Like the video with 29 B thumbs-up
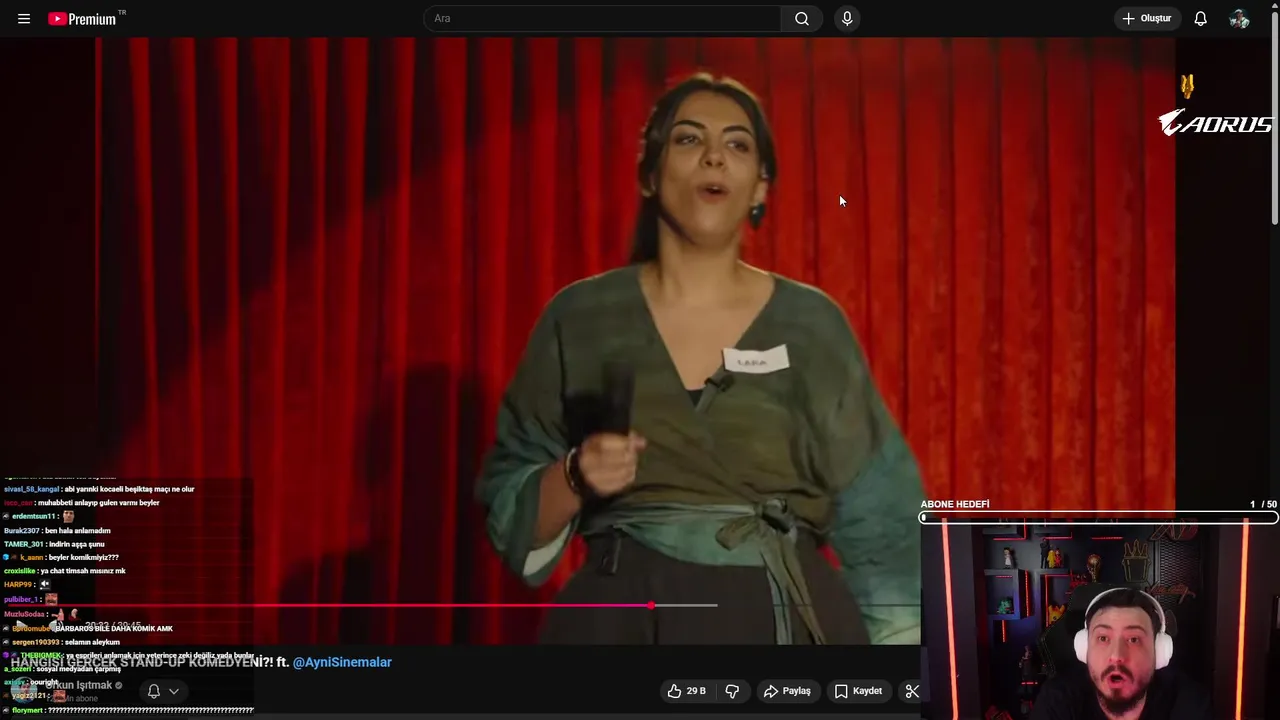The image size is (1280, 720). (687, 691)
